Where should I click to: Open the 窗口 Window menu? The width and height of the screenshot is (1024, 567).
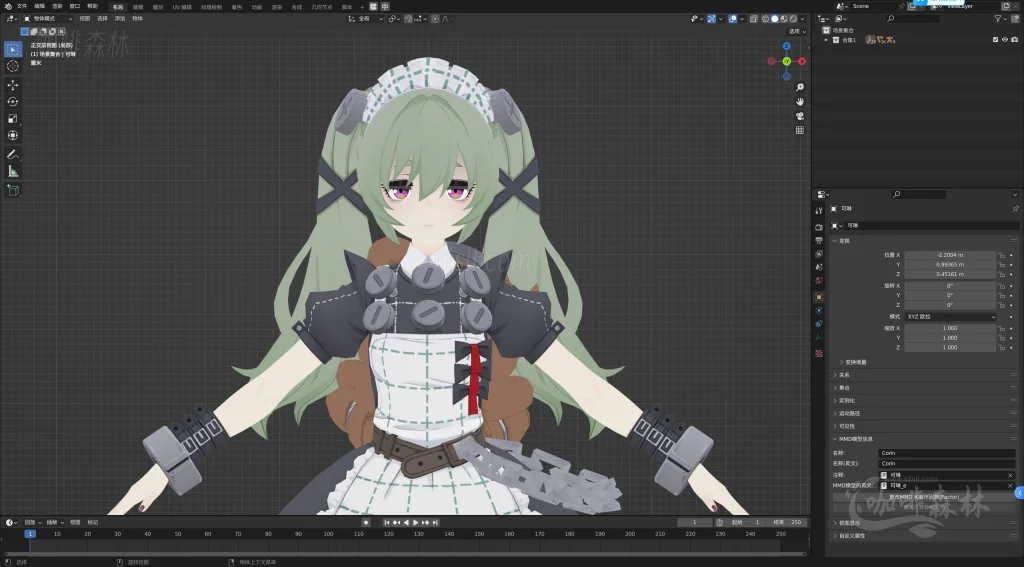74,7
